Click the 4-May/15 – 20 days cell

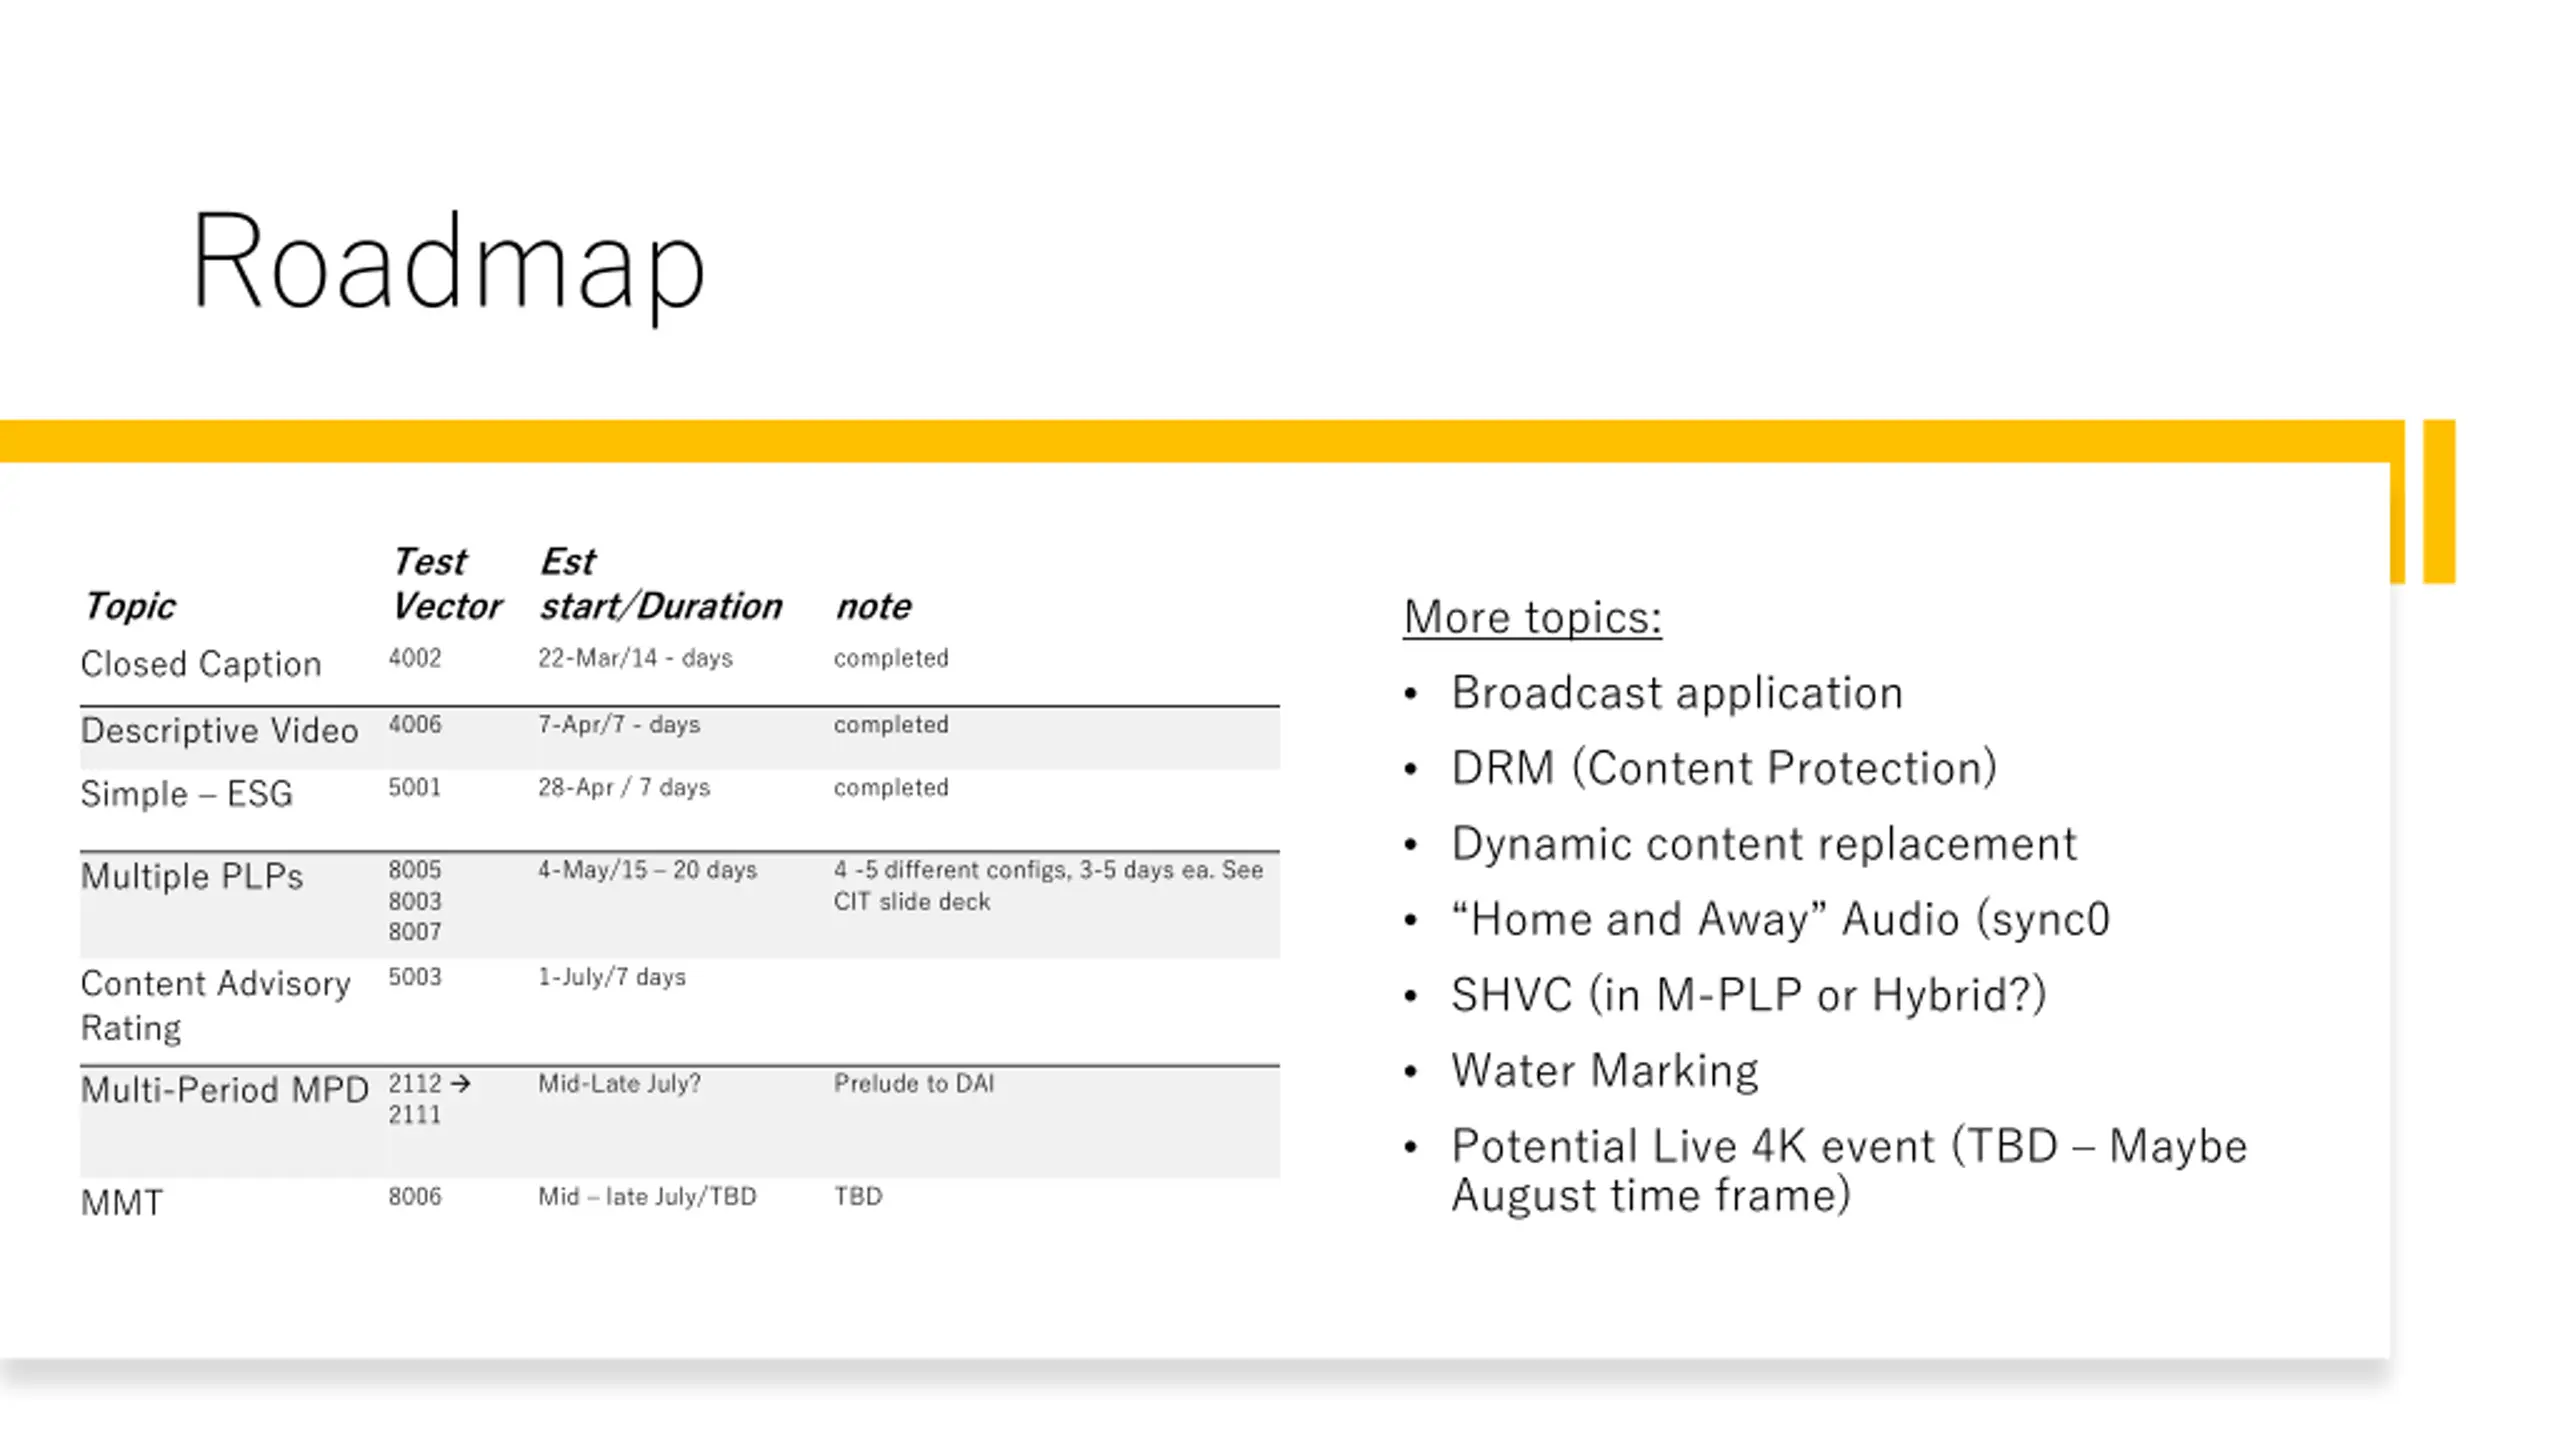647,870
